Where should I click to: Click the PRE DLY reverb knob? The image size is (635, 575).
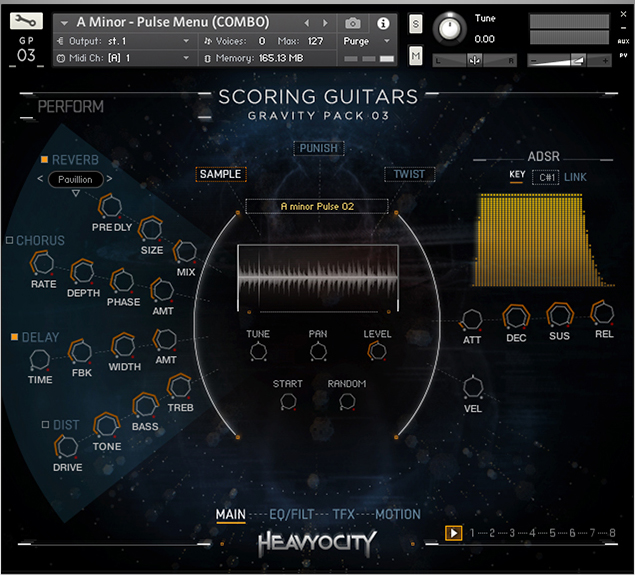[110, 206]
